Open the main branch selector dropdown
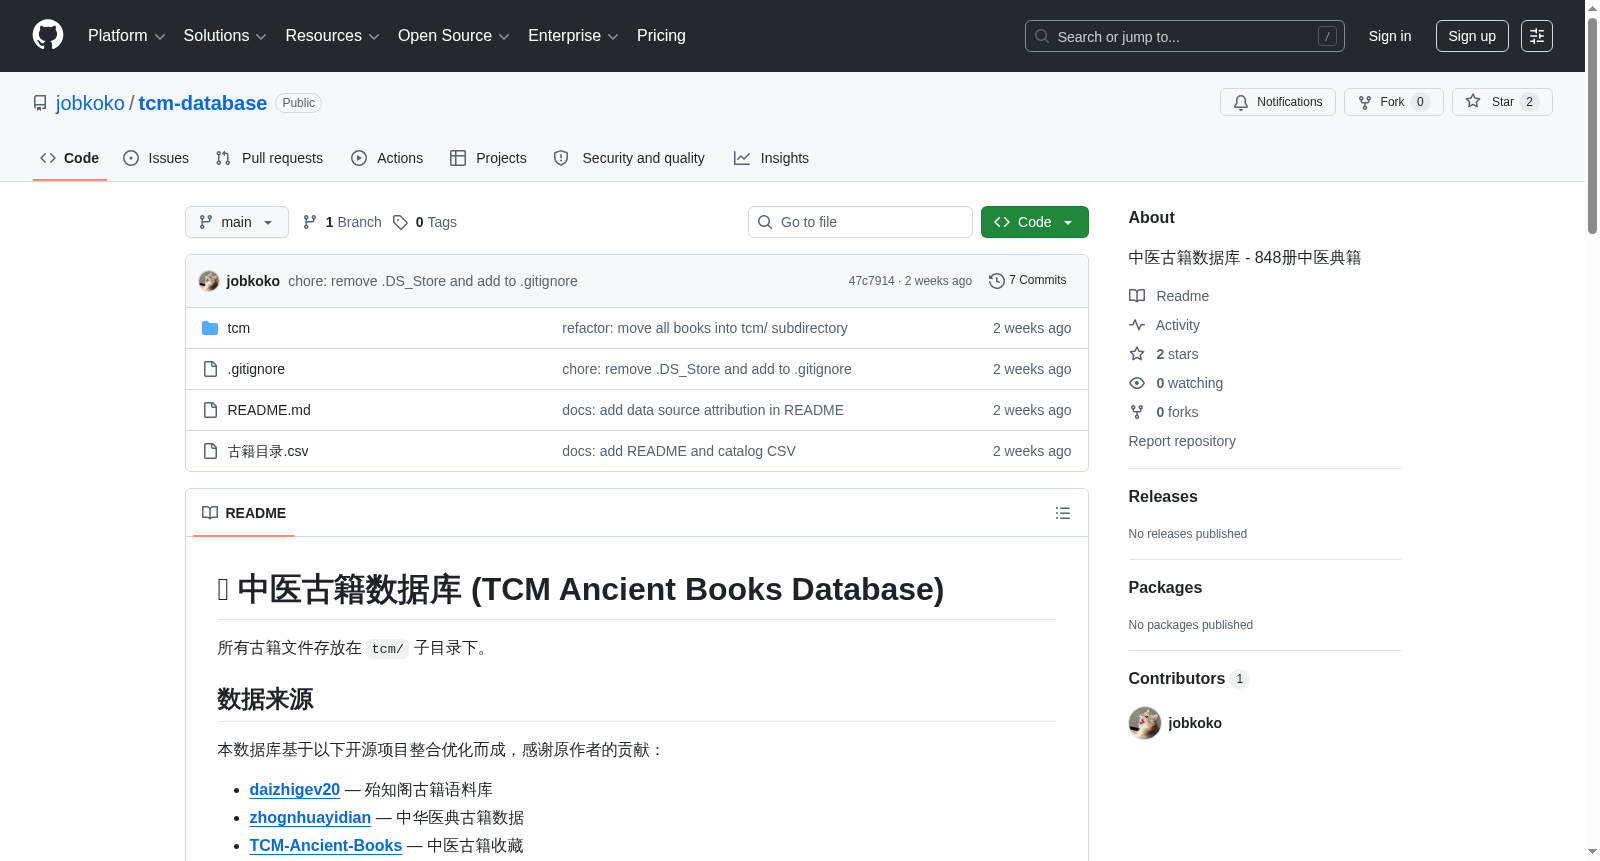 tap(237, 222)
